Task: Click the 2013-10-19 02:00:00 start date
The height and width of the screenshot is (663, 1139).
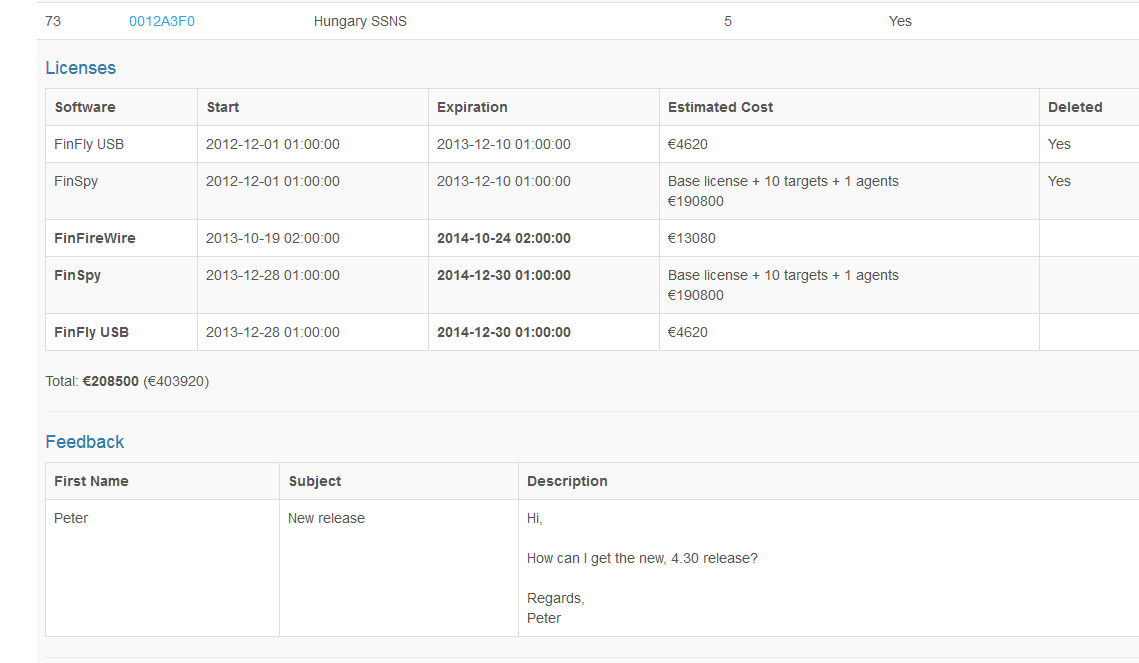Action: tap(272, 238)
